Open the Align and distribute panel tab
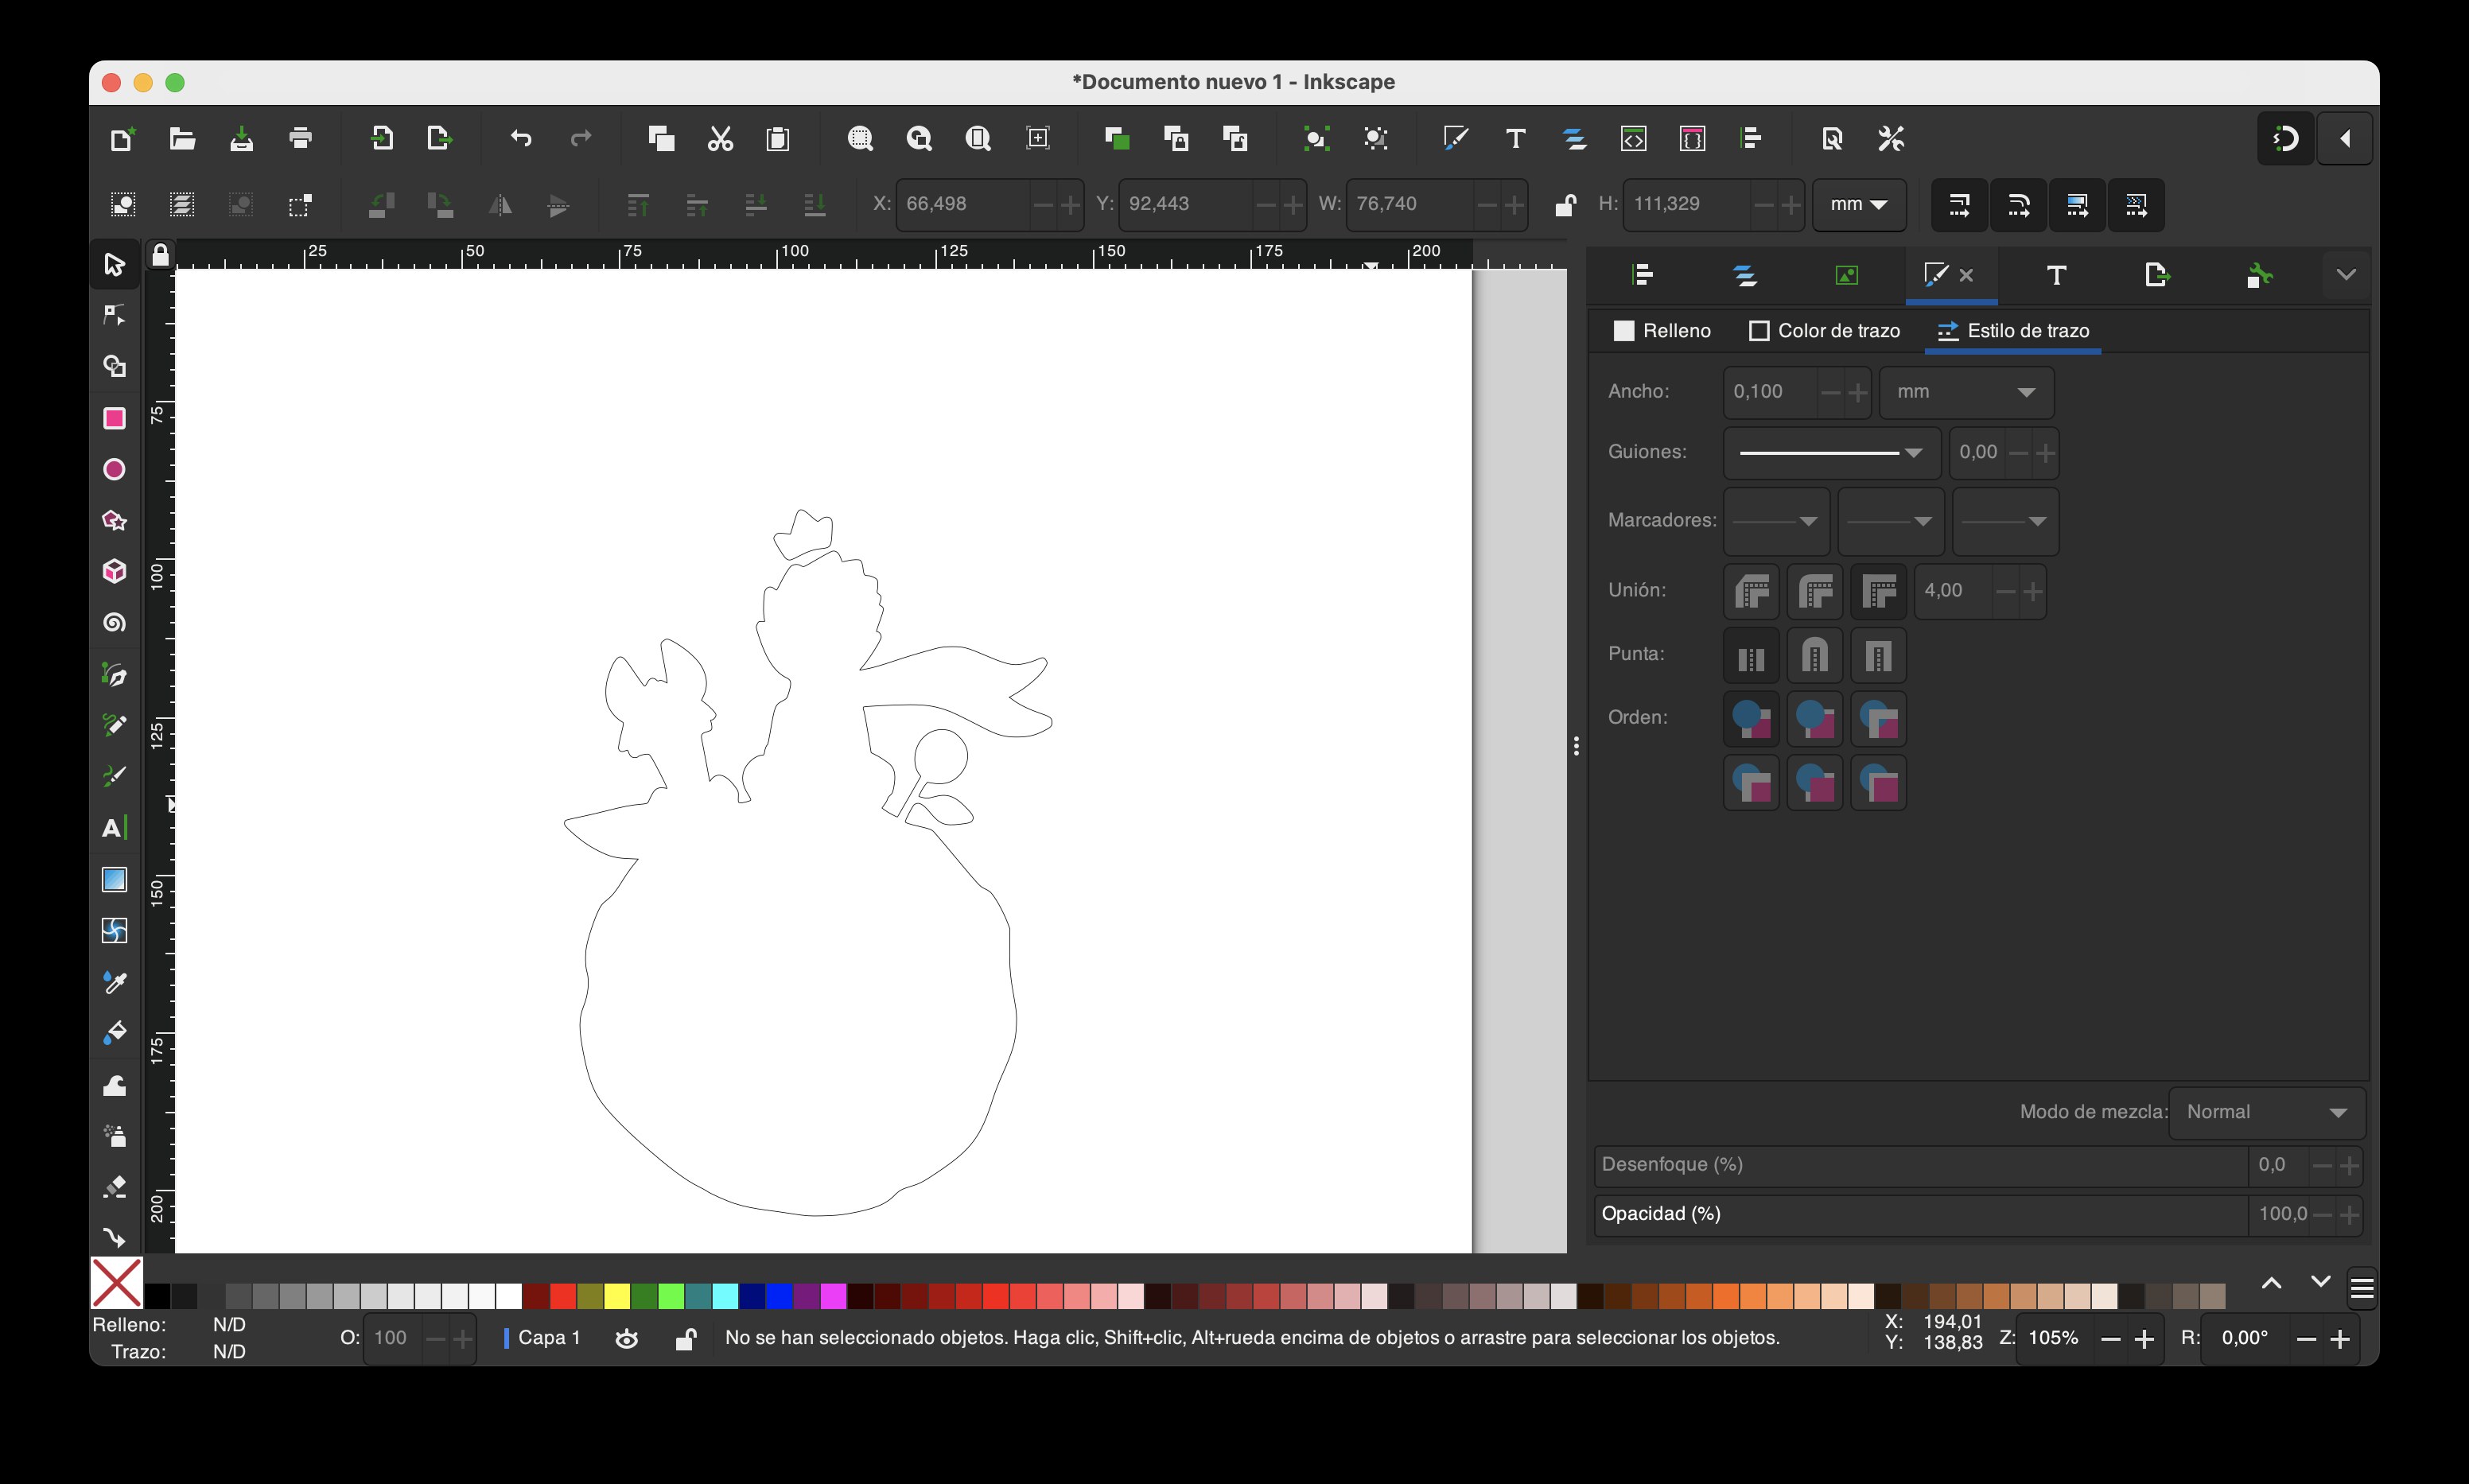 [x=1642, y=275]
